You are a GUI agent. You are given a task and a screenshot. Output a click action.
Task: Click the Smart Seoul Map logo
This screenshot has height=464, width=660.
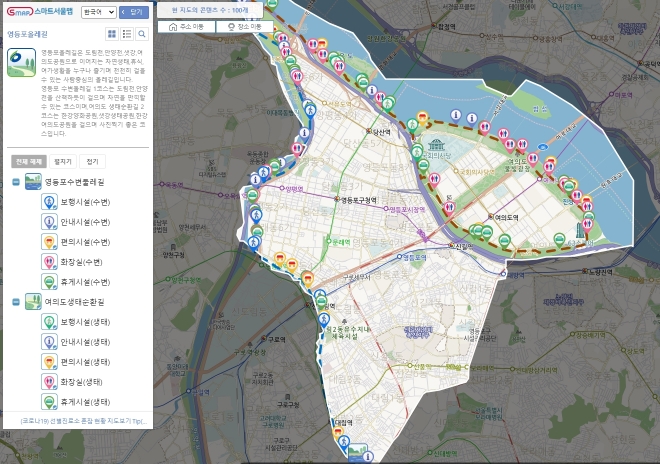pos(40,12)
